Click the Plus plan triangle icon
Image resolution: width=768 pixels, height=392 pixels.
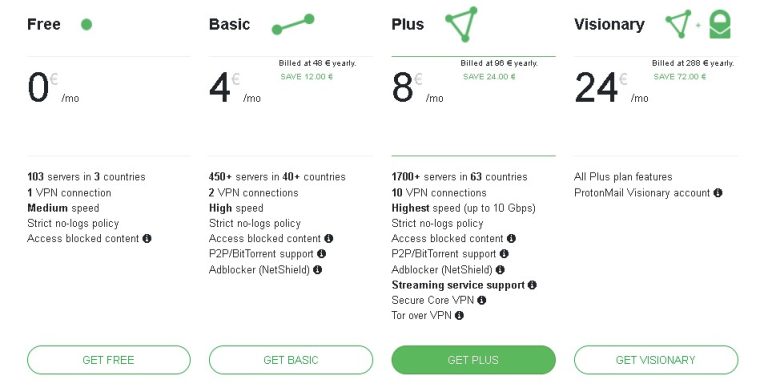tap(461, 24)
